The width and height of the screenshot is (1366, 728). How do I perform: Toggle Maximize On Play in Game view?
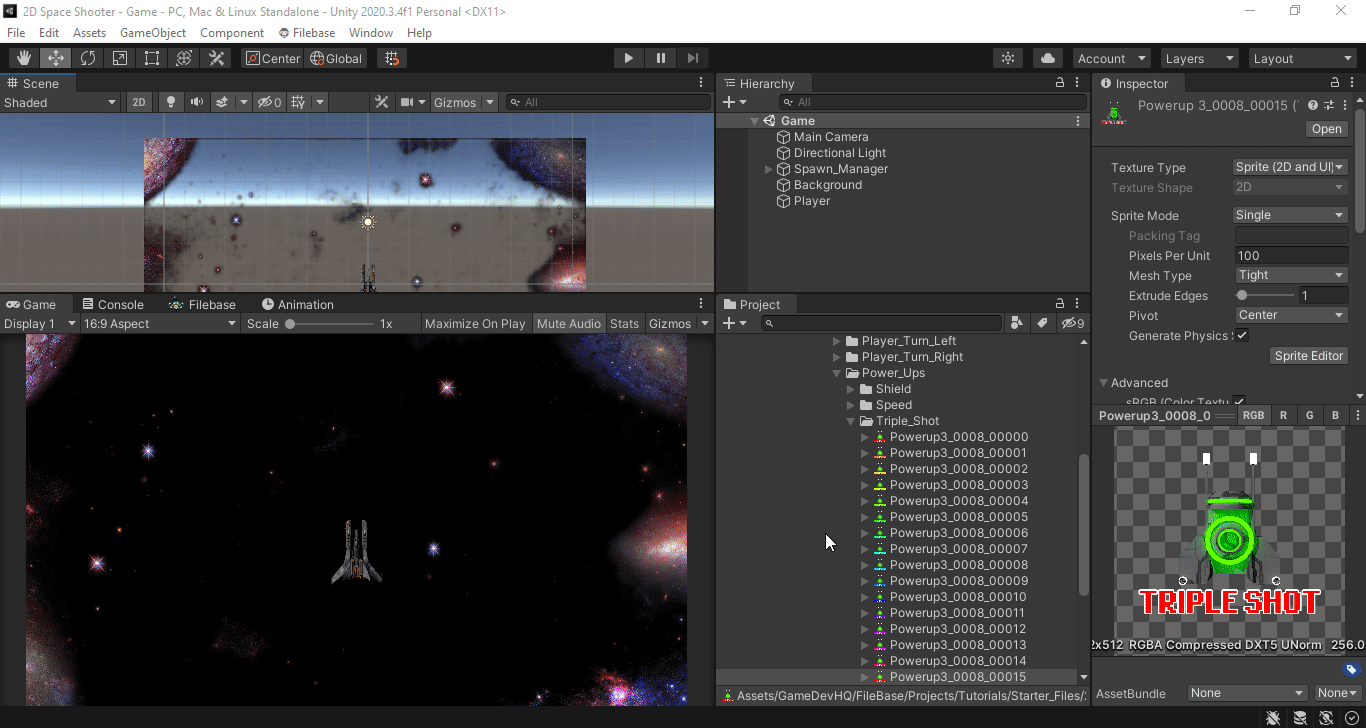point(475,323)
